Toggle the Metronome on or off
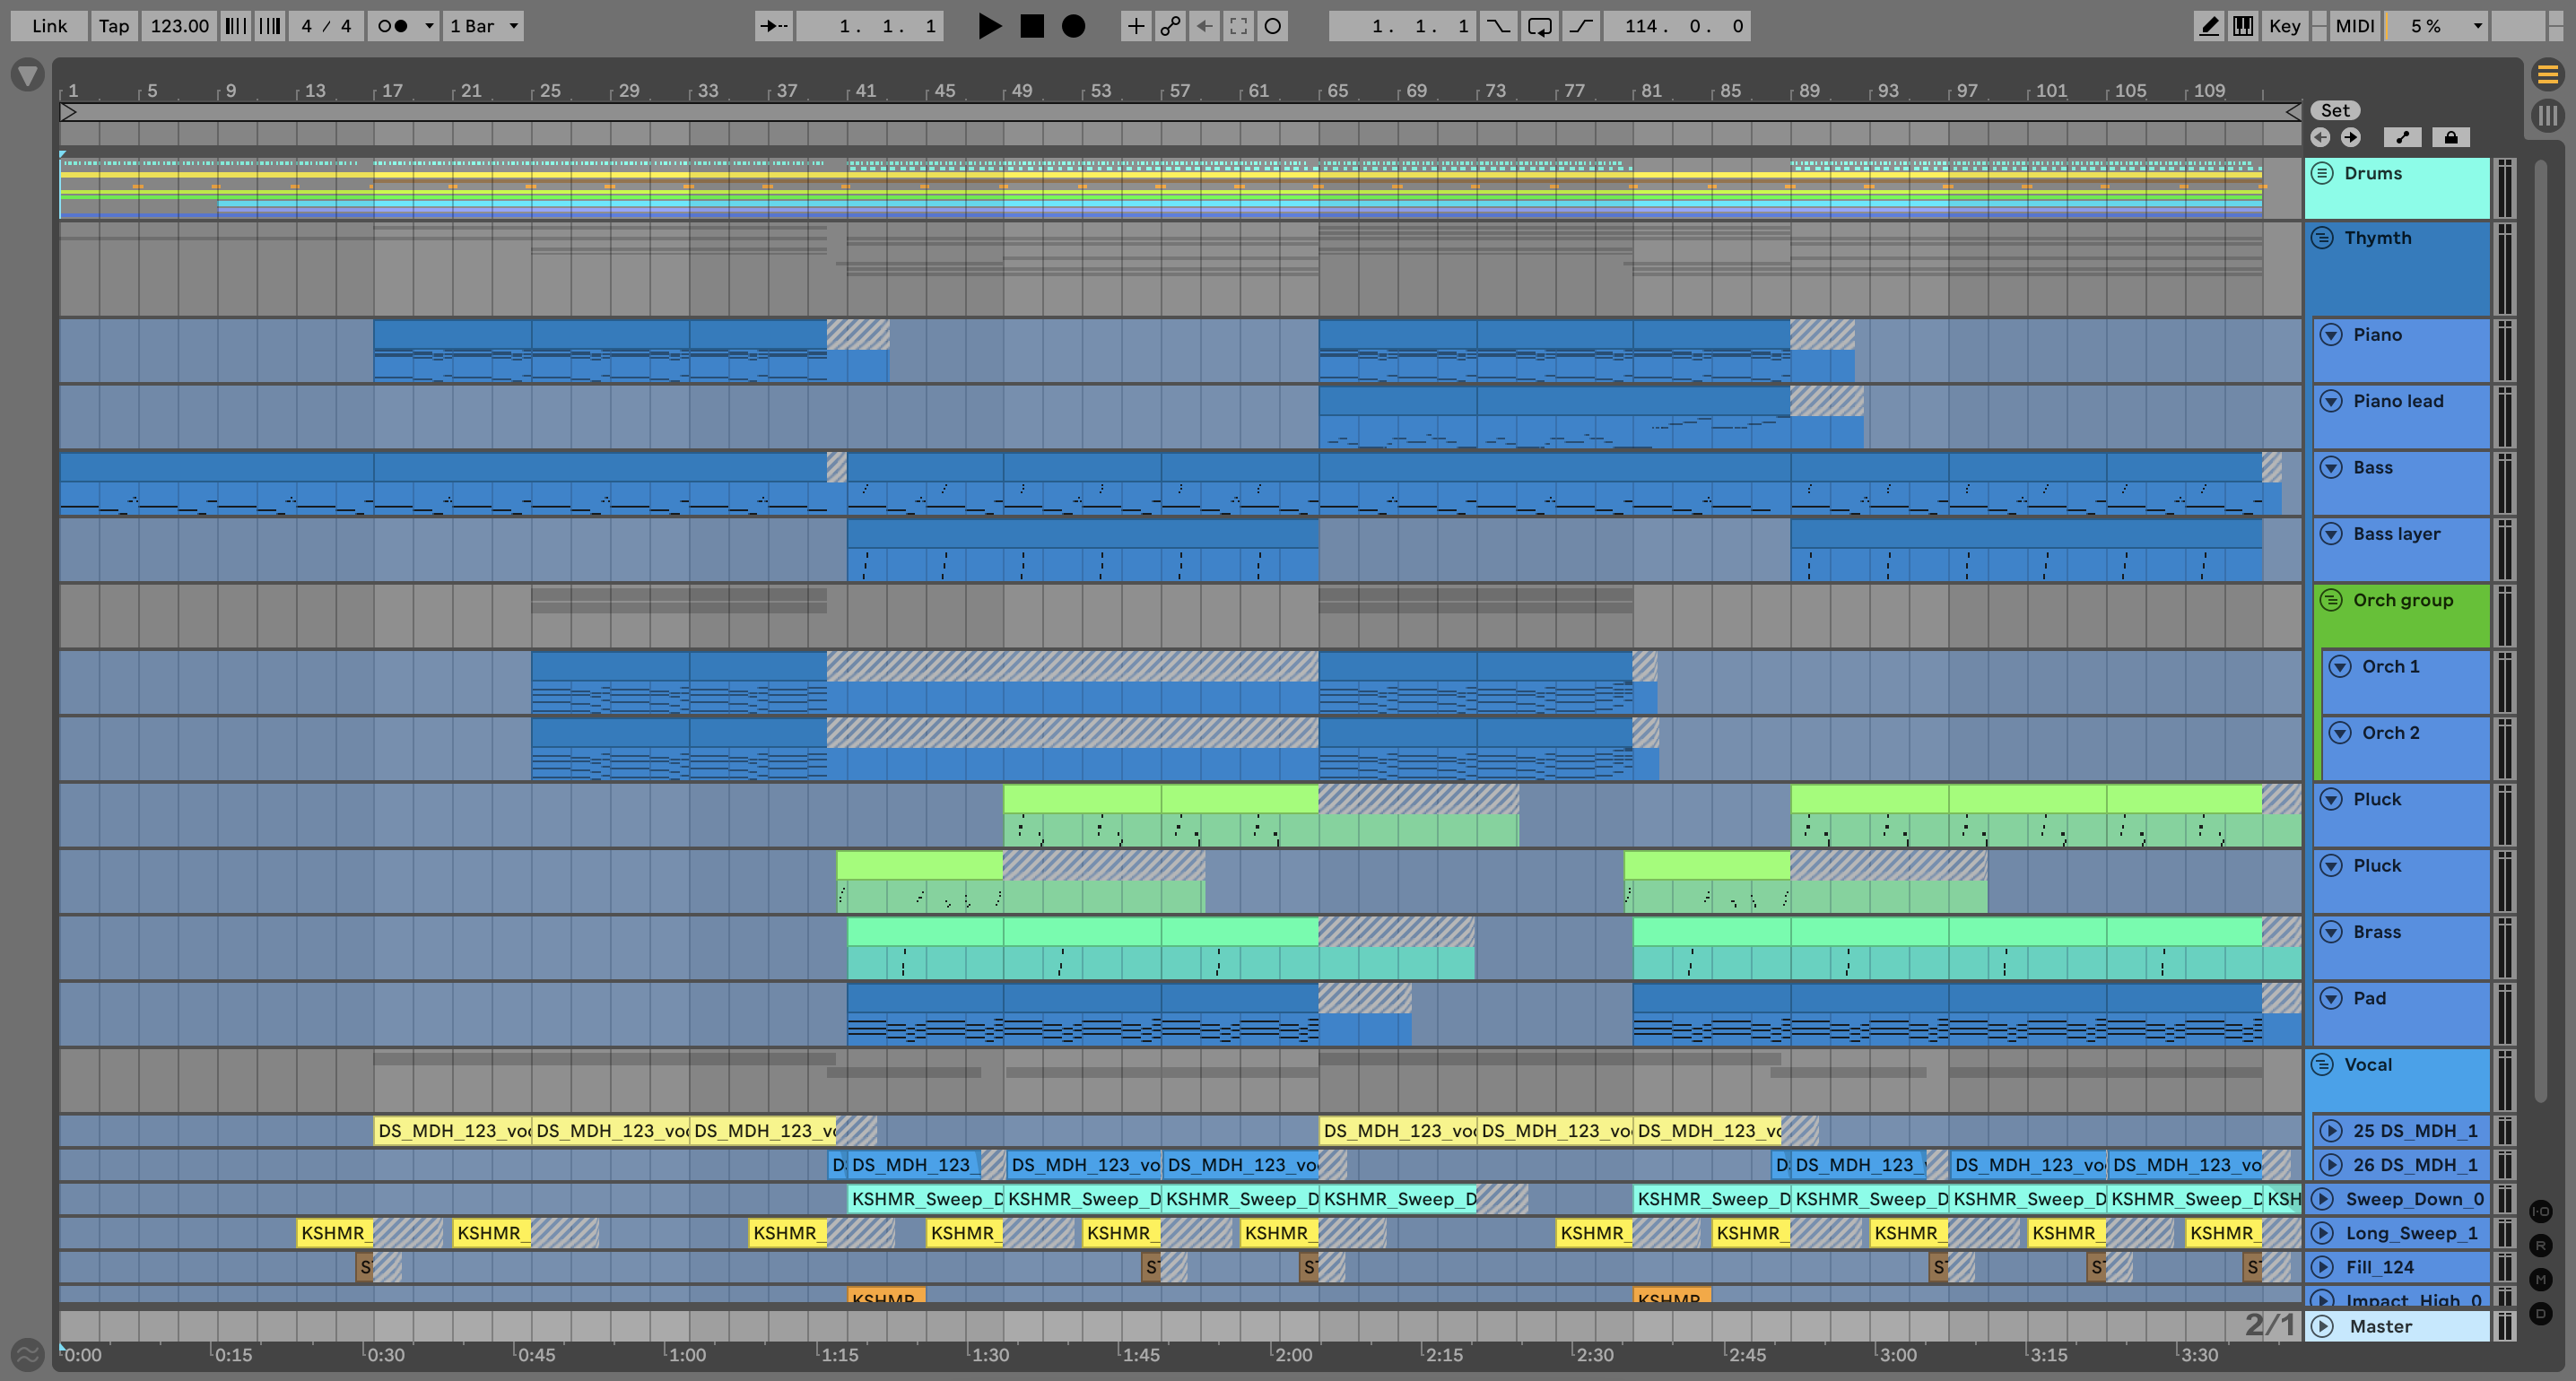The height and width of the screenshot is (1381, 2576). tap(392, 26)
